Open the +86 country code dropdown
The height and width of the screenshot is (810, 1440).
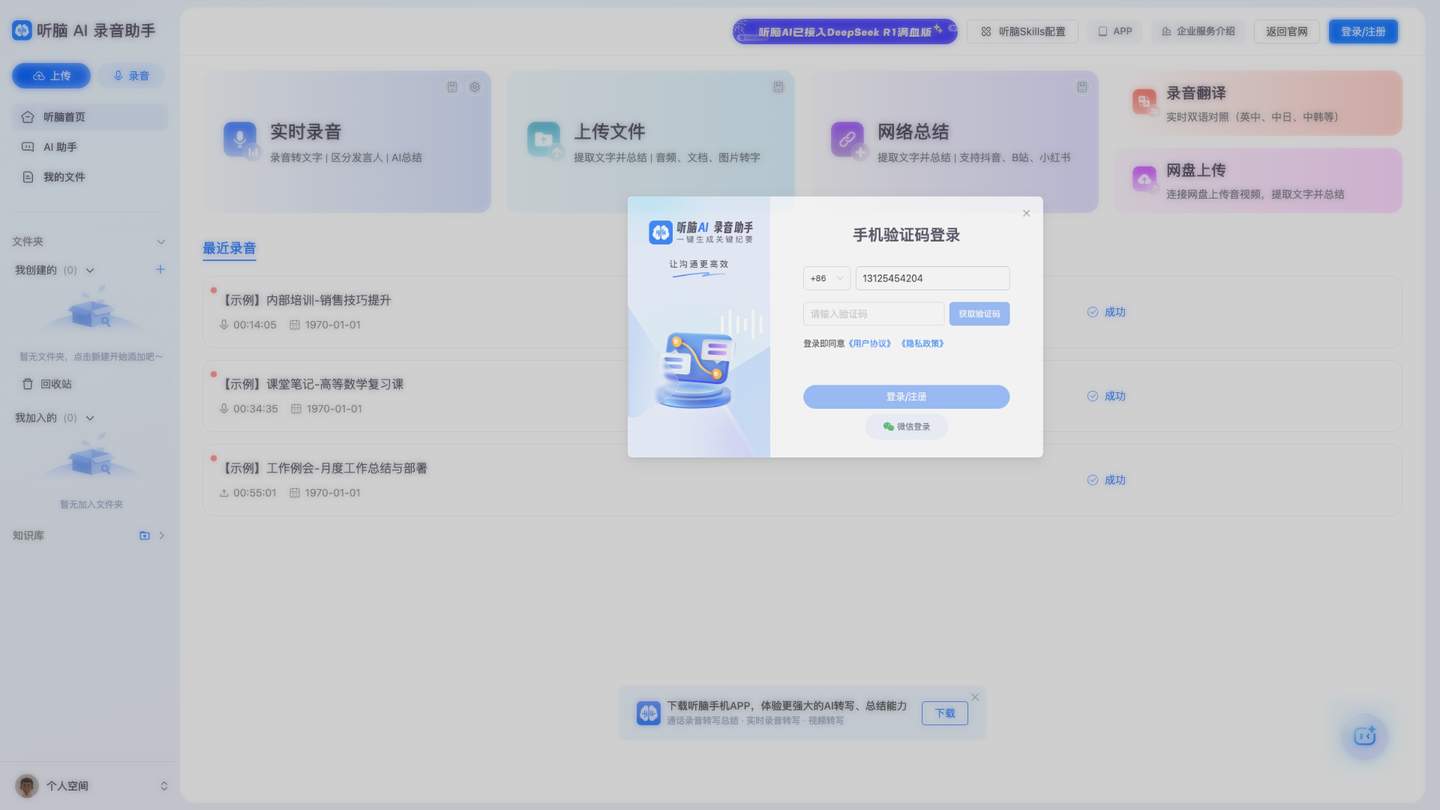pos(827,279)
